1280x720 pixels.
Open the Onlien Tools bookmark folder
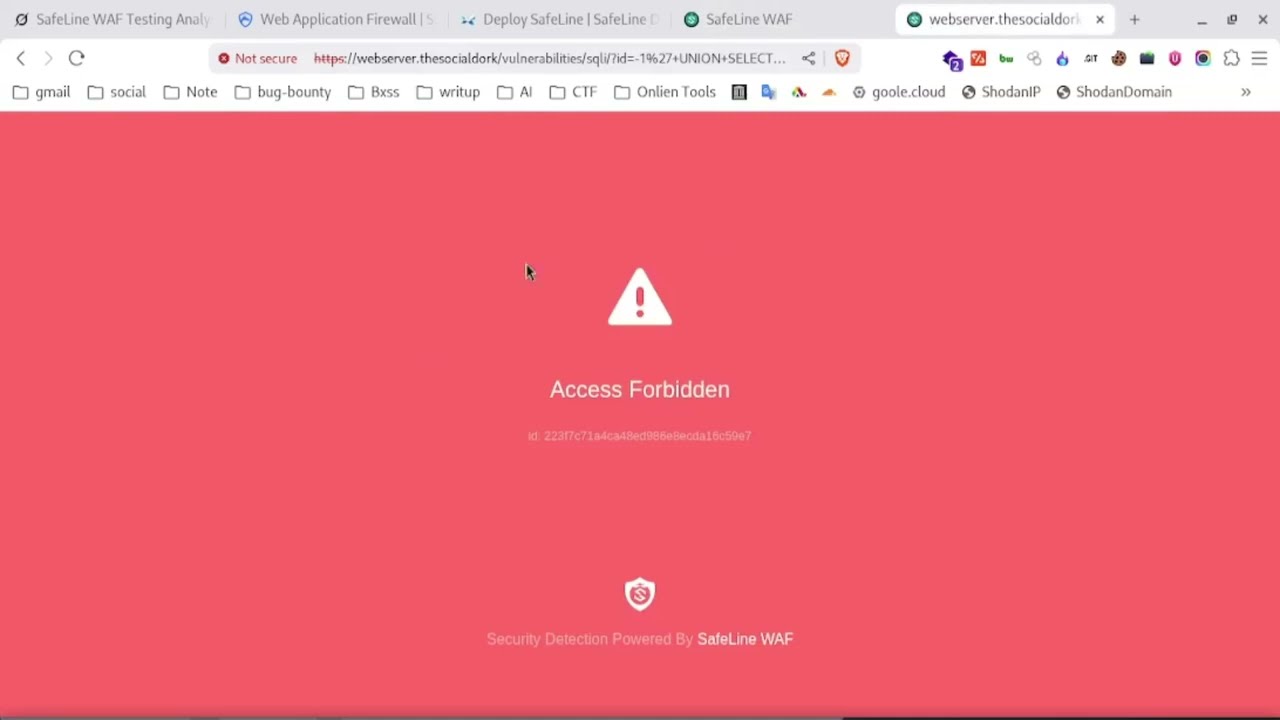(x=665, y=92)
